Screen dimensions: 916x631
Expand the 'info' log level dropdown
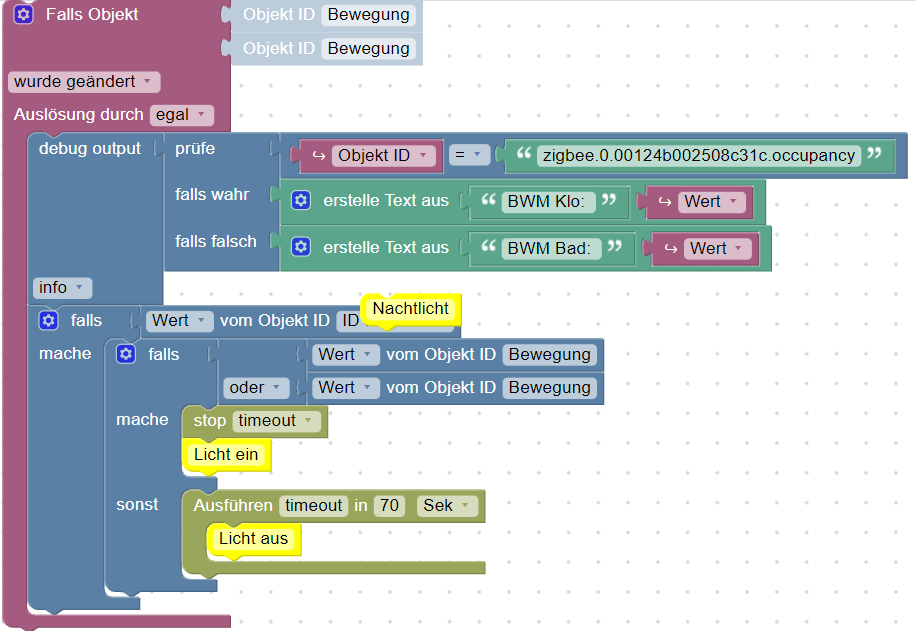pos(62,287)
